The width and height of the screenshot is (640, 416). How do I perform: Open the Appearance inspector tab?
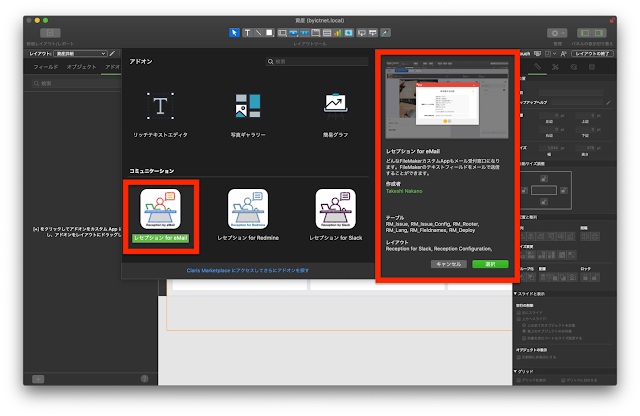pos(574,67)
